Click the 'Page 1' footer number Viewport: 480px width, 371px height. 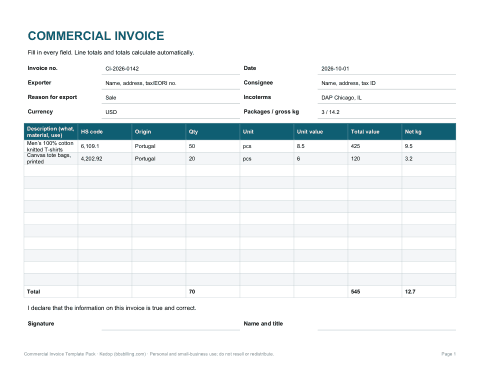click(448, 354)
